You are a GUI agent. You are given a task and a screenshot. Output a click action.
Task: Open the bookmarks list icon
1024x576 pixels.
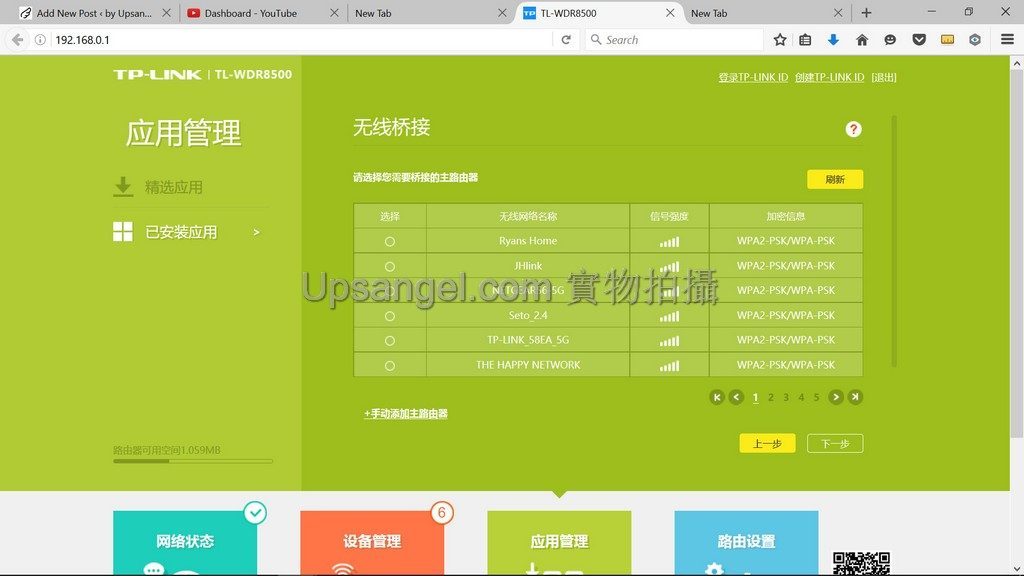[805, 40]
